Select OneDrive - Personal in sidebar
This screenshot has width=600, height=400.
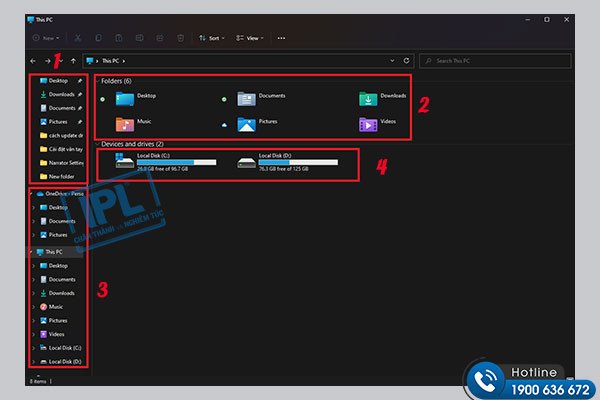point(60,194)
